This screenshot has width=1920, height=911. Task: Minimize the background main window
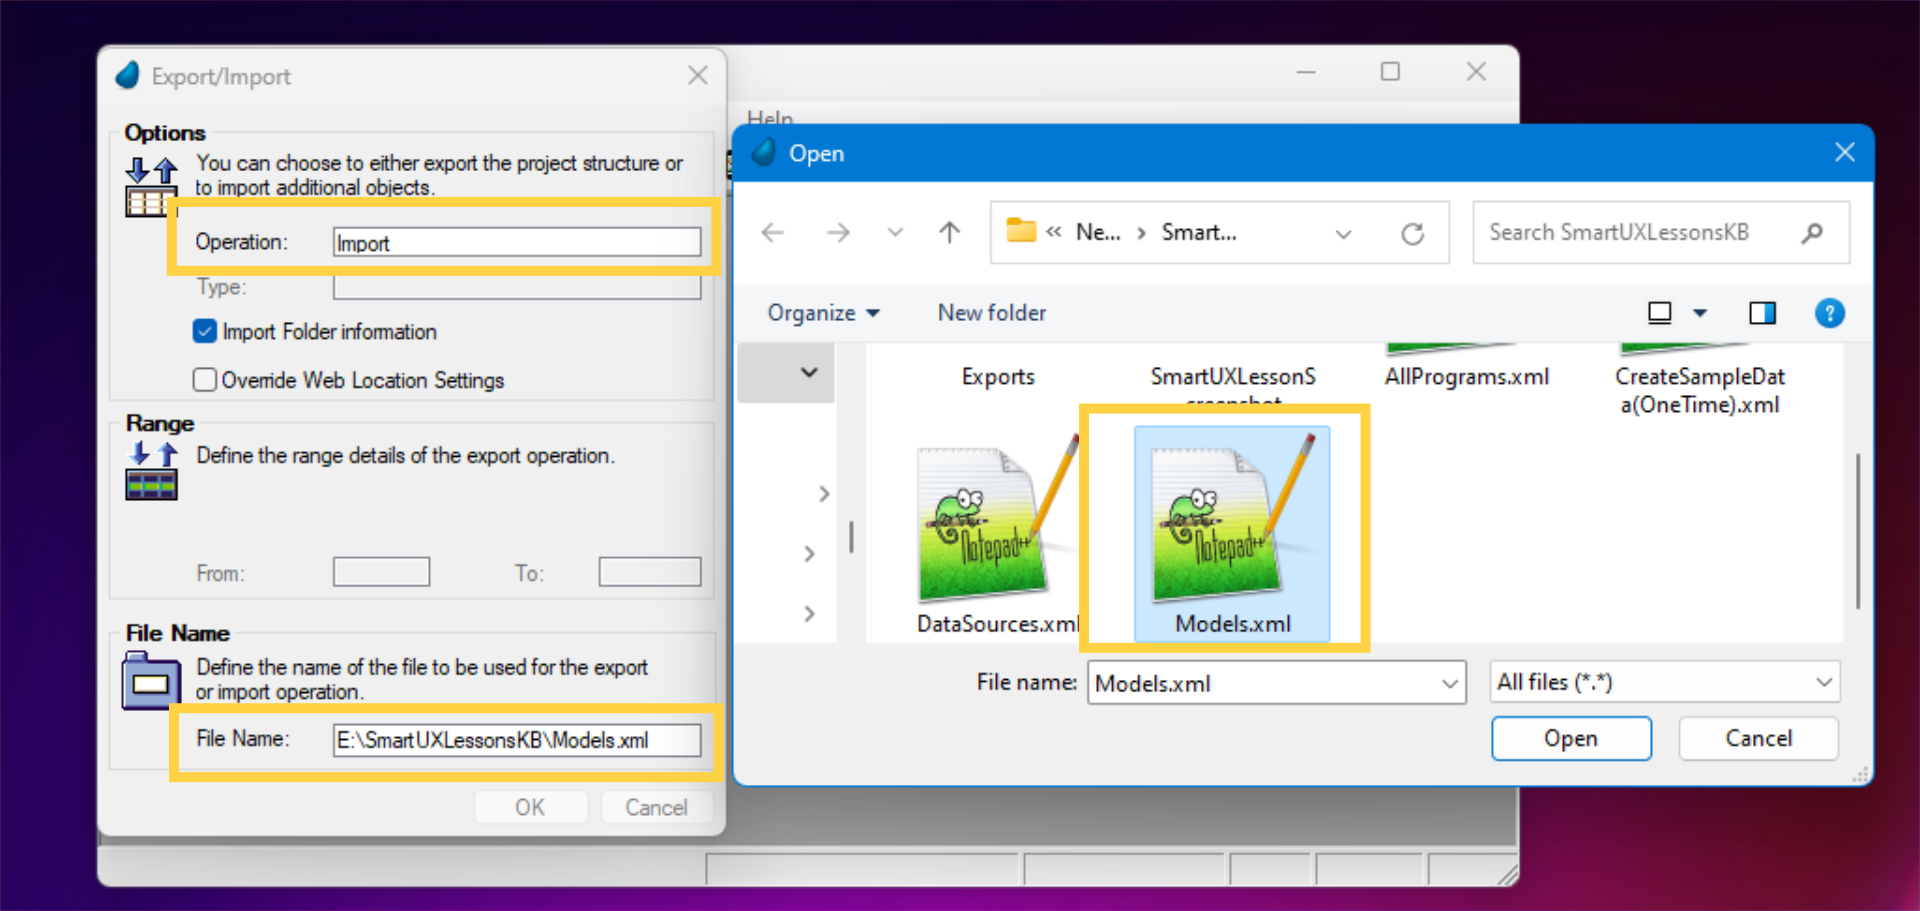pyautogui.click(x=1306, y=72)
